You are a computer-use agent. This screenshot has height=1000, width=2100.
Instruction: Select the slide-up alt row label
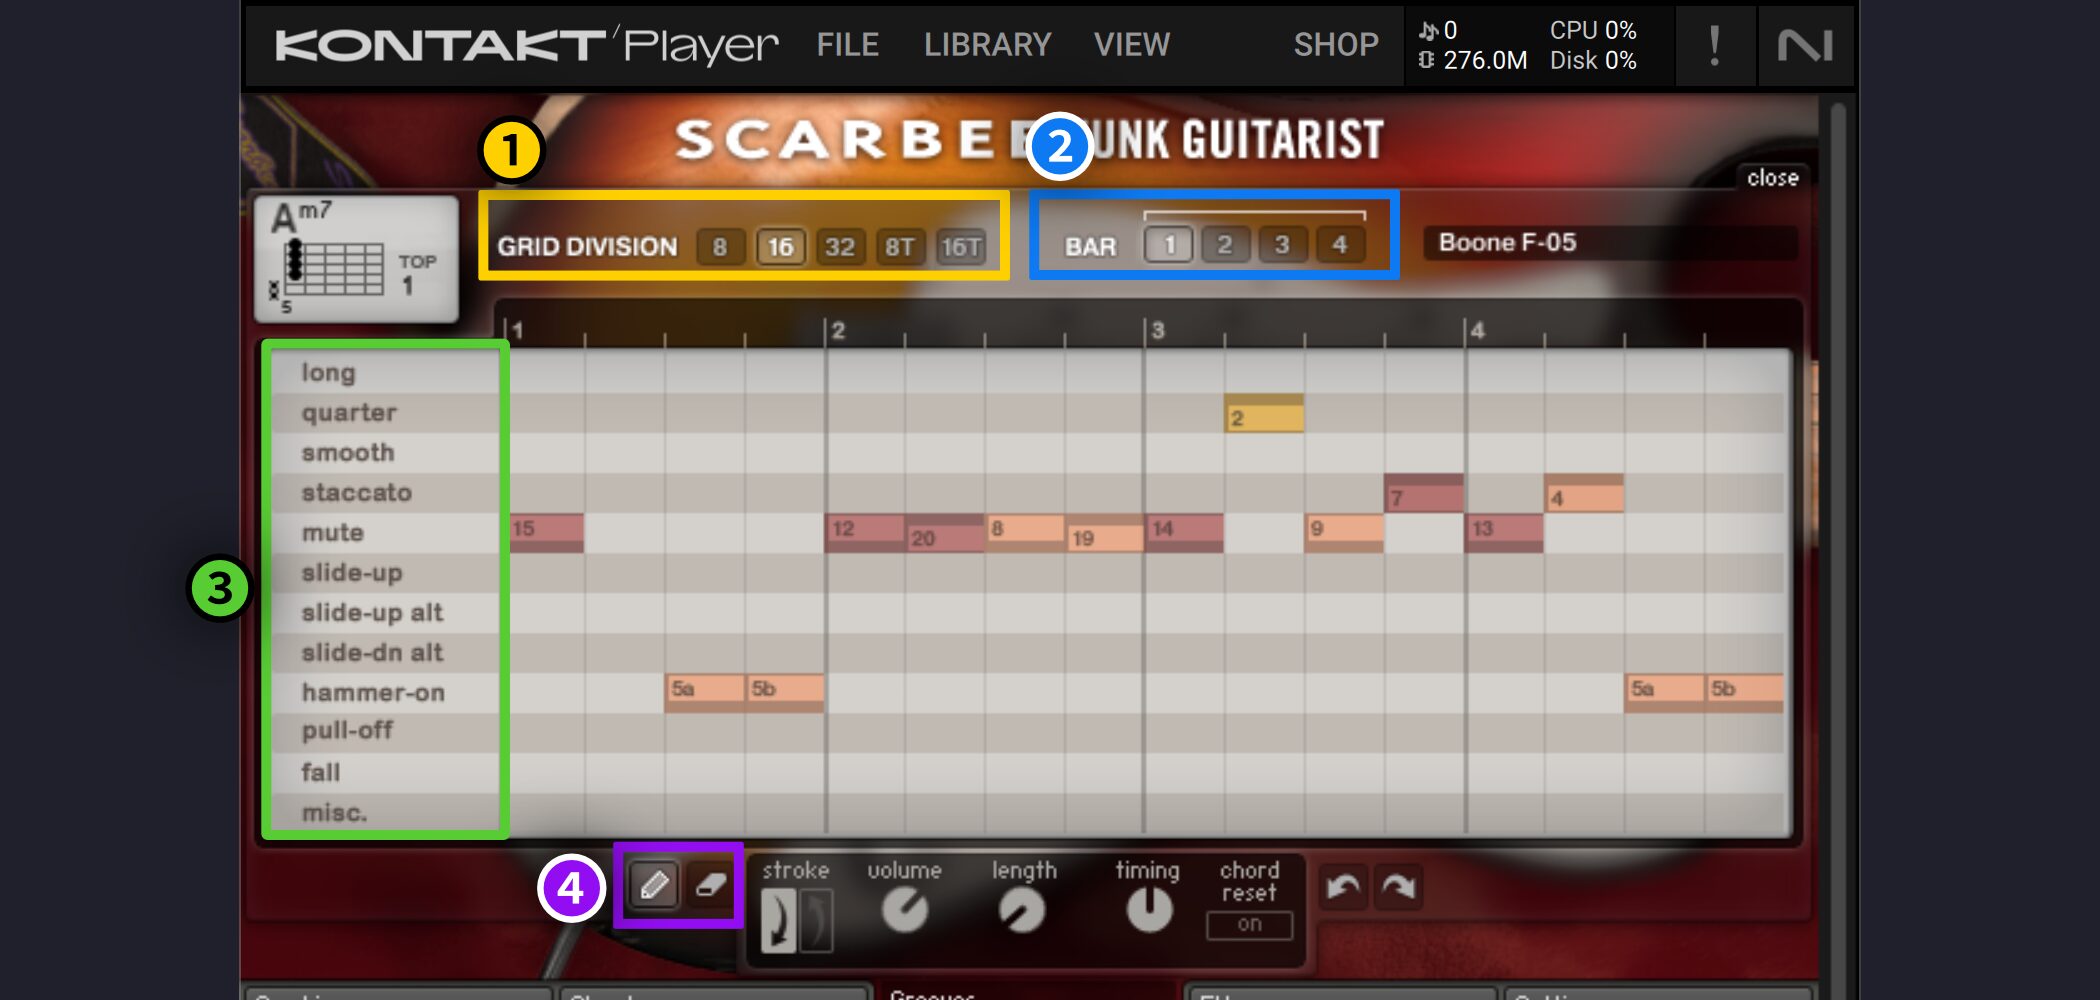372,613
